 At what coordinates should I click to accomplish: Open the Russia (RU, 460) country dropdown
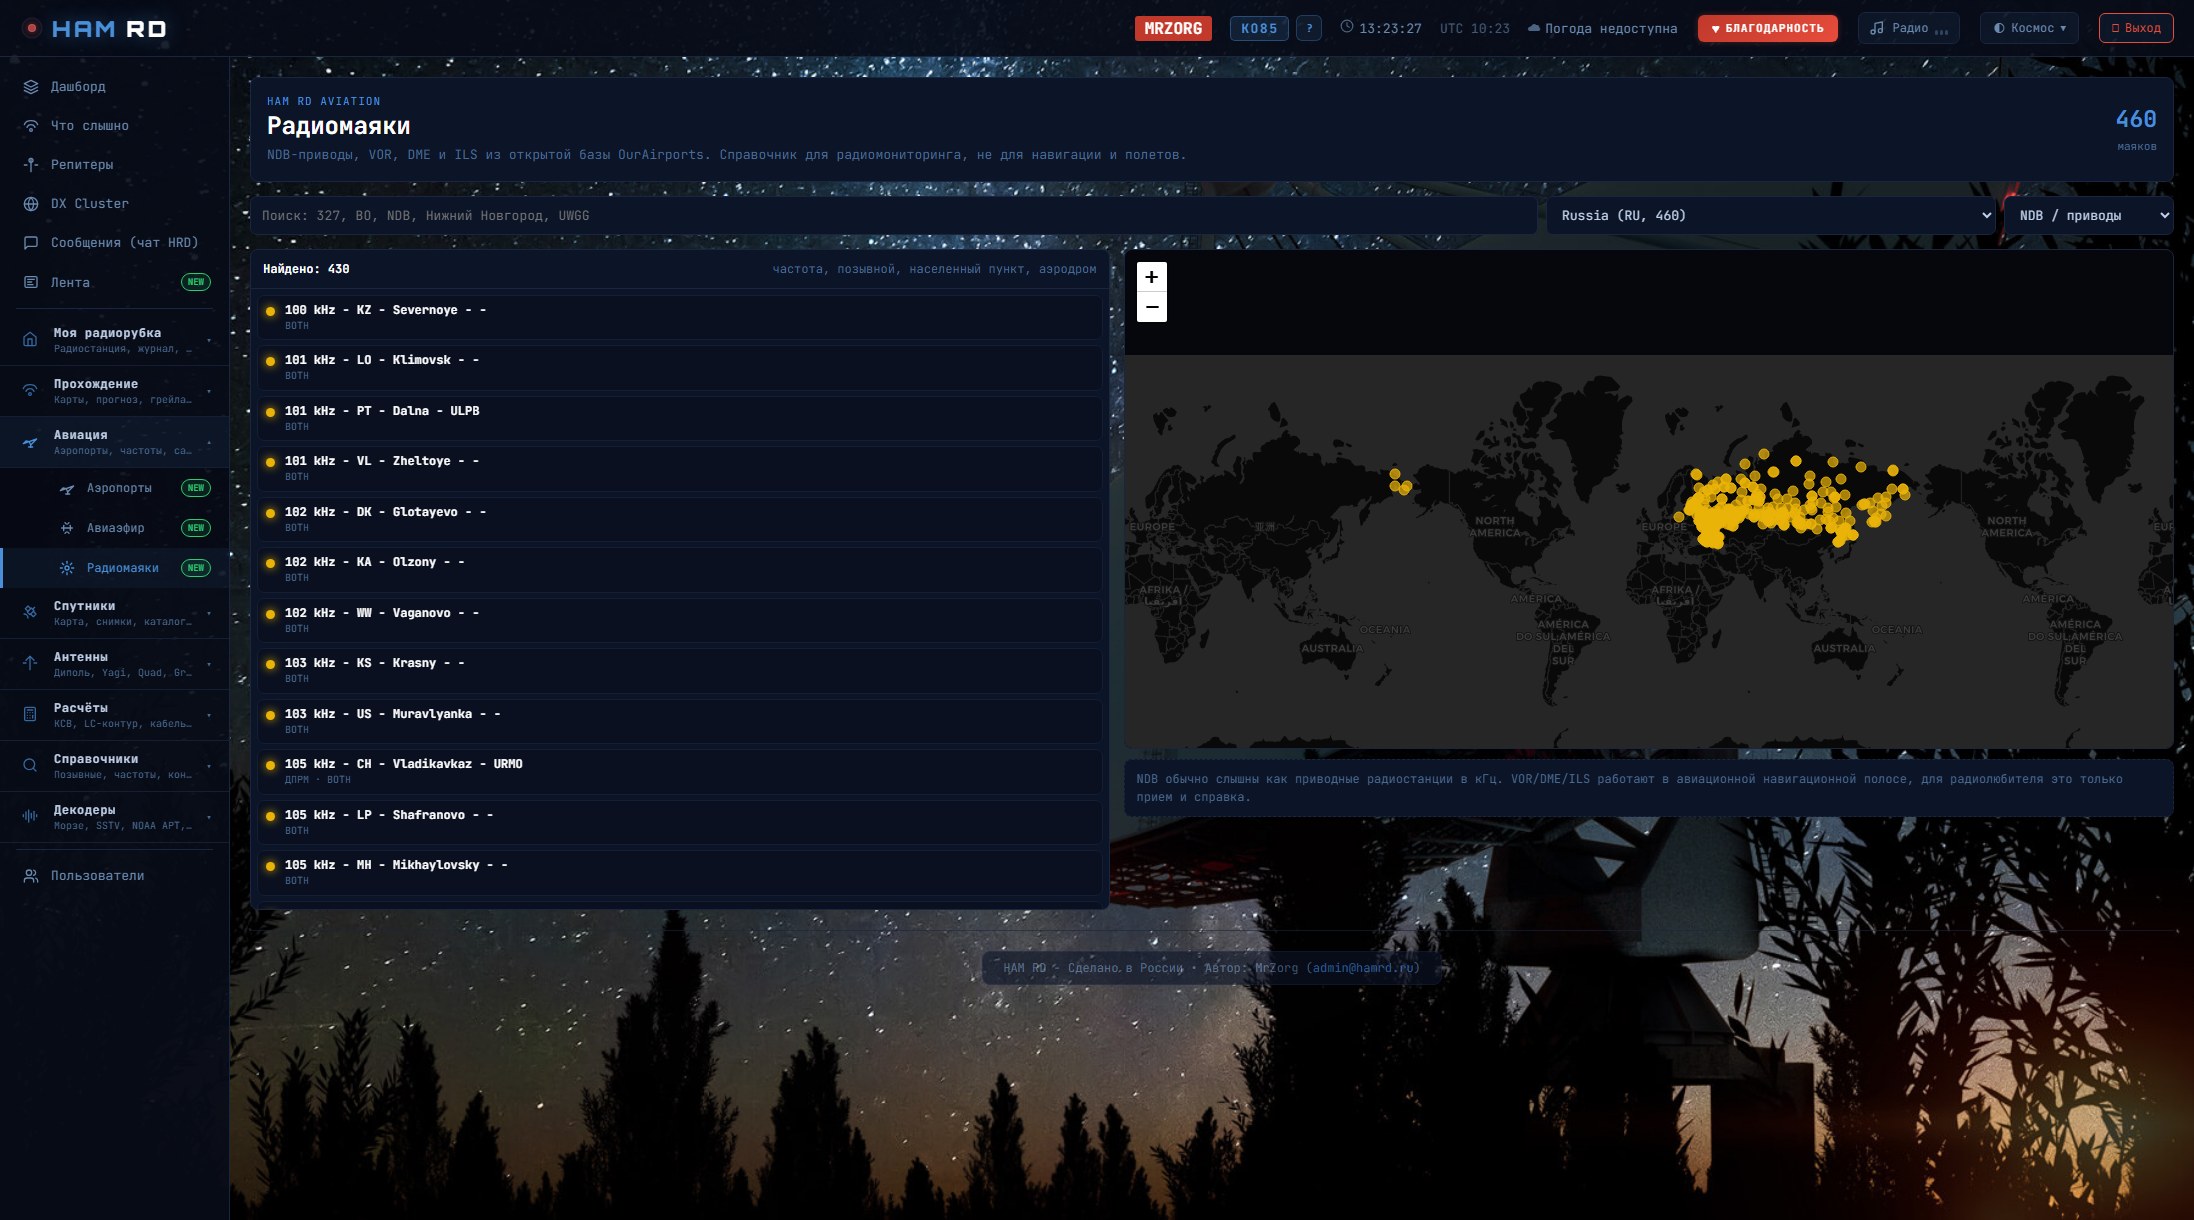(x=1771, y=216)
